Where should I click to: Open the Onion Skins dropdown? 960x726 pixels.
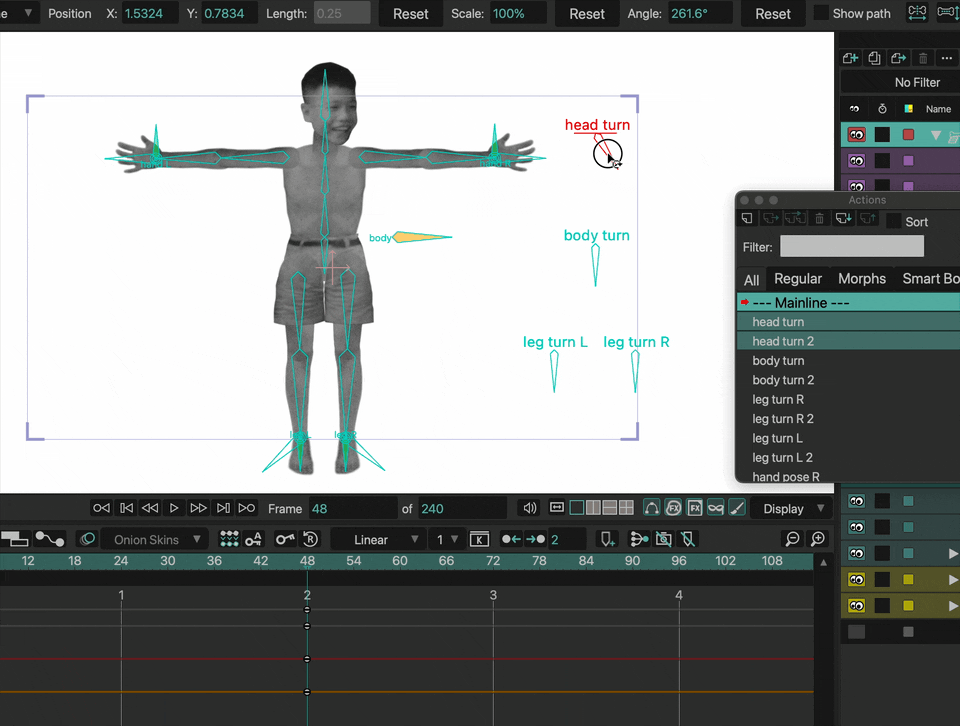pos(152,539)
